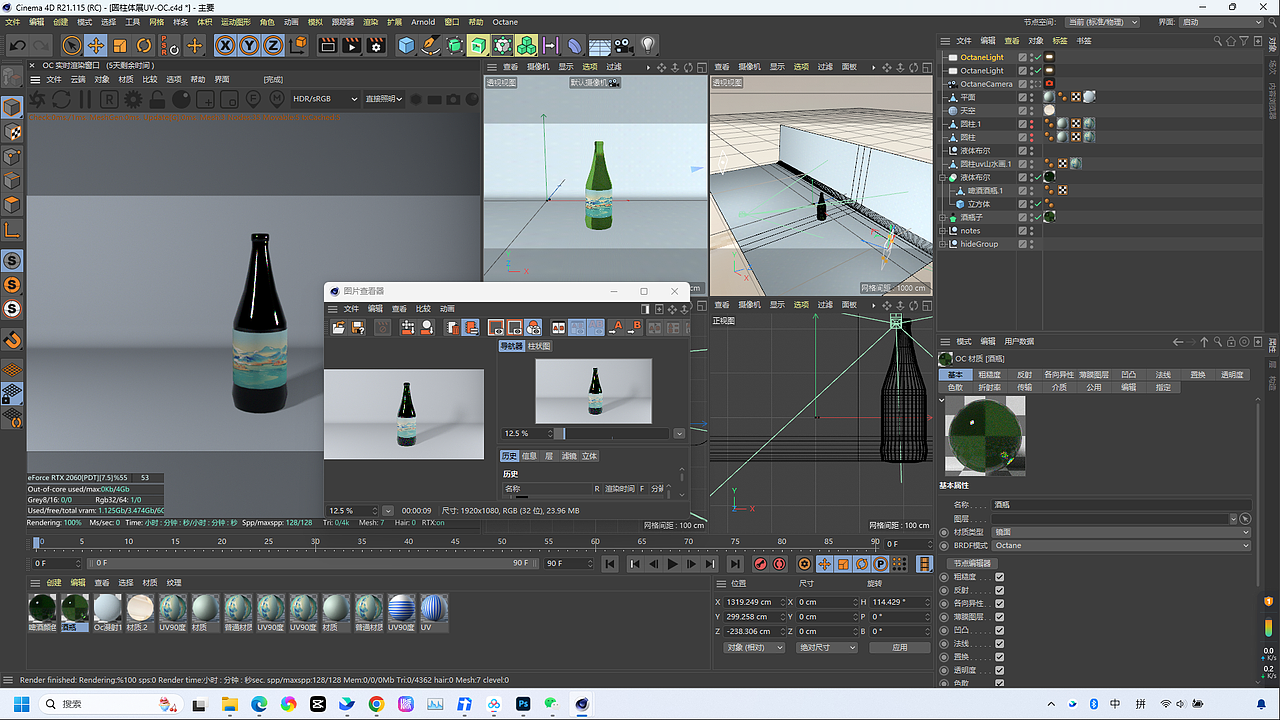Select the Move tool in the toolbar
The width and height of the screenshot is (1280, 720).
(96, 44)
